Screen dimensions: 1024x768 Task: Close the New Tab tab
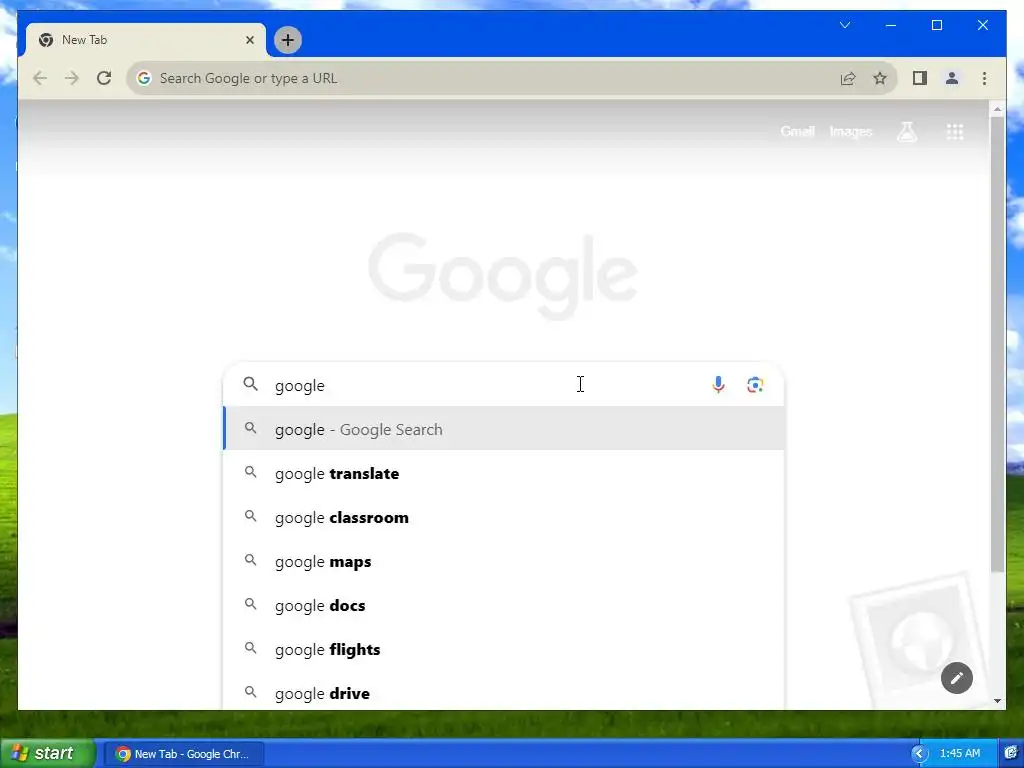(249, 40)
